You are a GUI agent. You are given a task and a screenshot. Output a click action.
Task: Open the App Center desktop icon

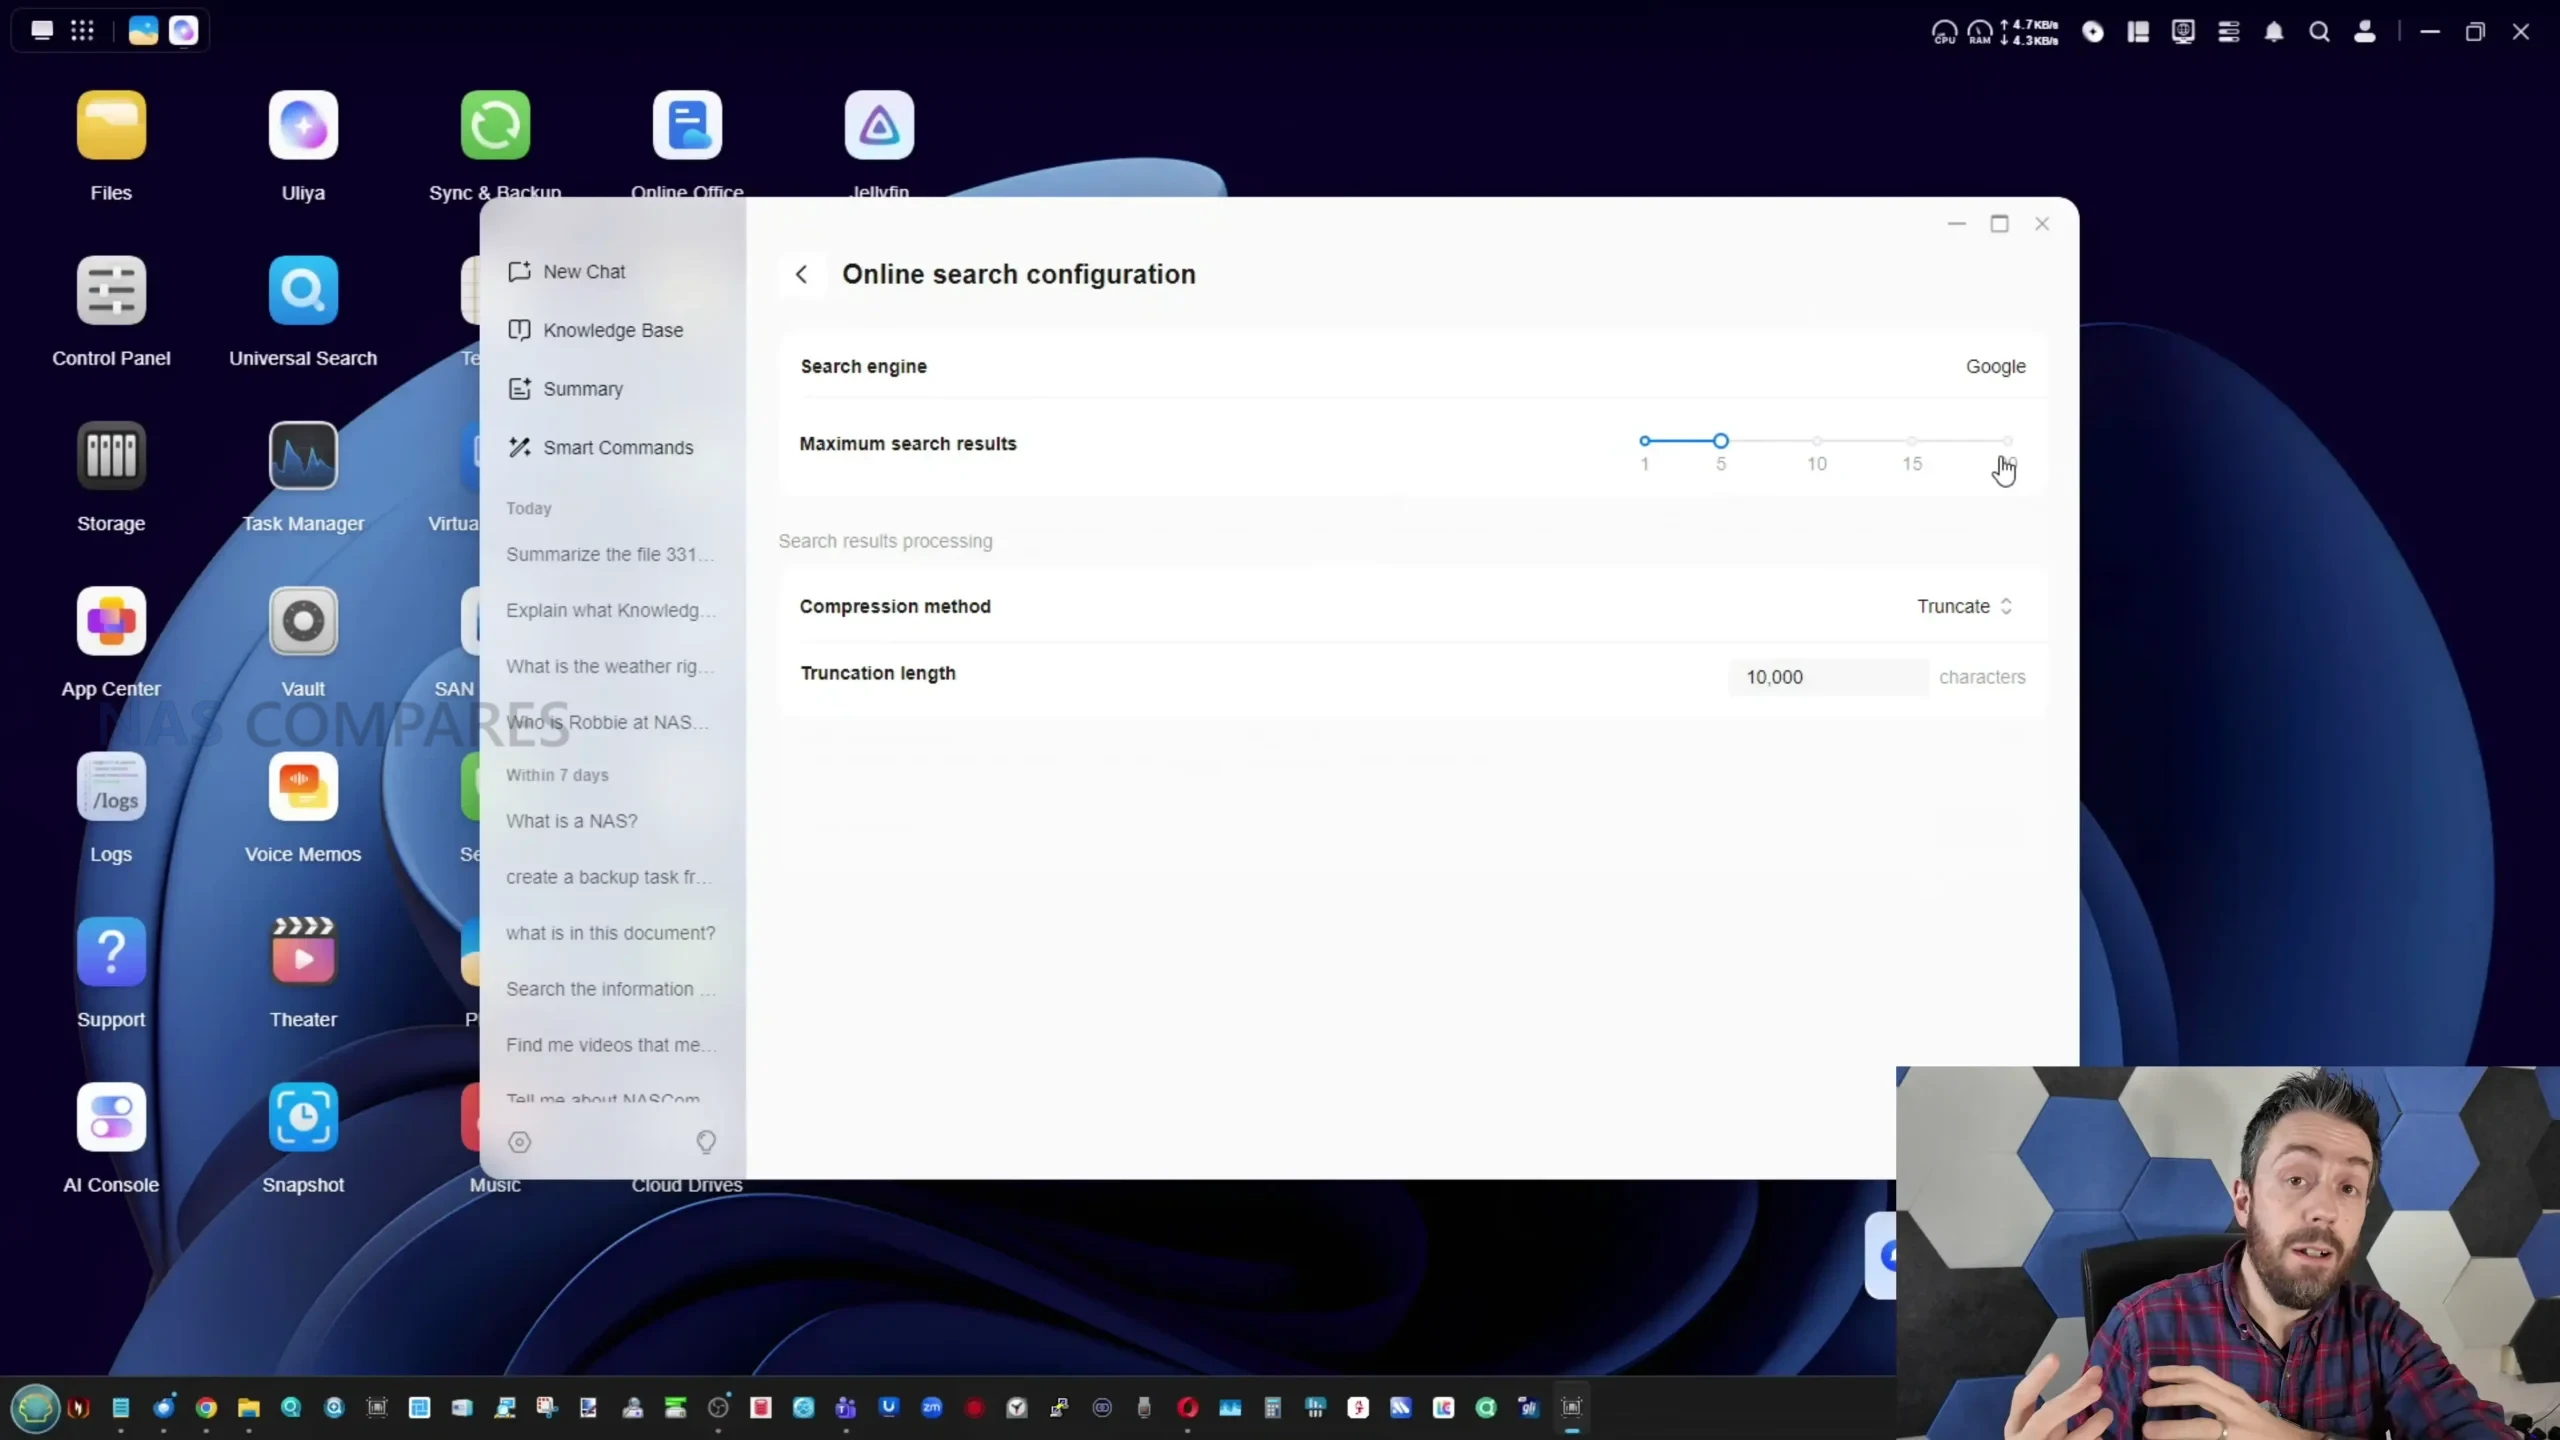111,621
